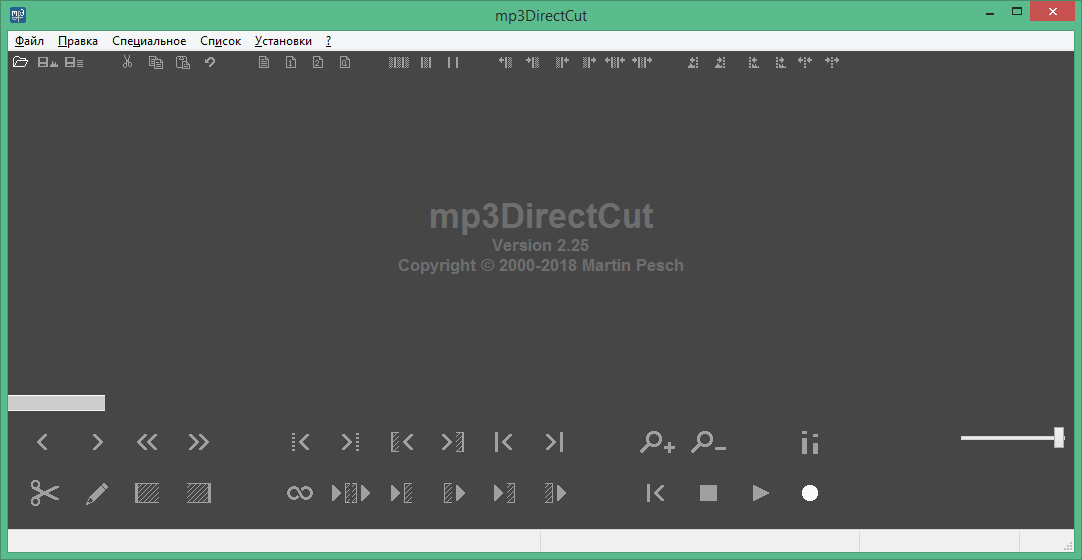
Task: Click the right chevron hatched-bar selection end button
Action: 453,442
